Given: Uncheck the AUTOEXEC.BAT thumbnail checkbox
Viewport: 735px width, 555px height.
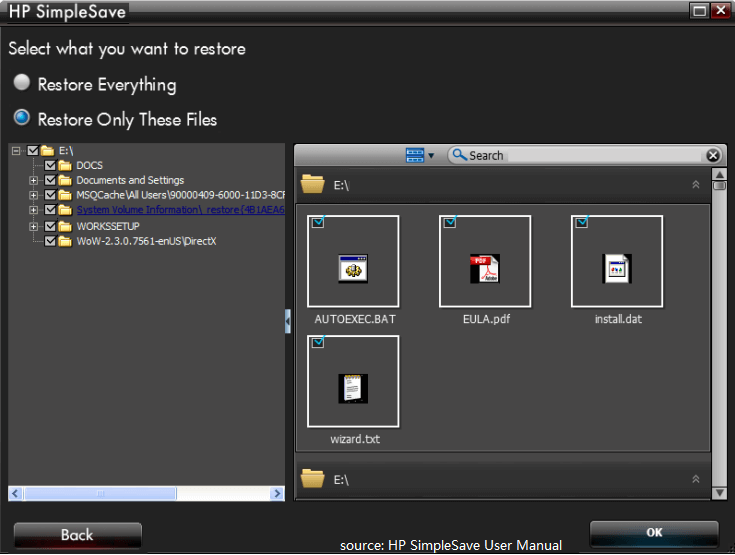Looking at the screenshot, I should click(318, 222).
